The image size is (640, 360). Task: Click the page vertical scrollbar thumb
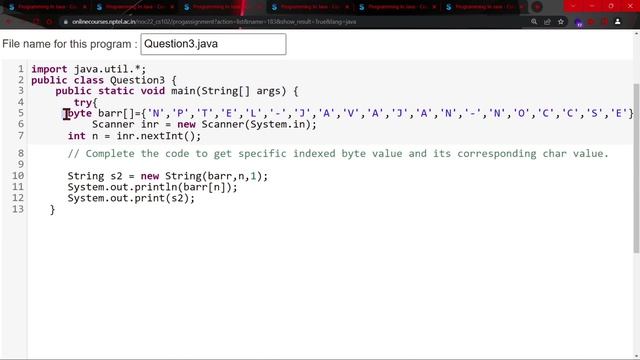636,167
